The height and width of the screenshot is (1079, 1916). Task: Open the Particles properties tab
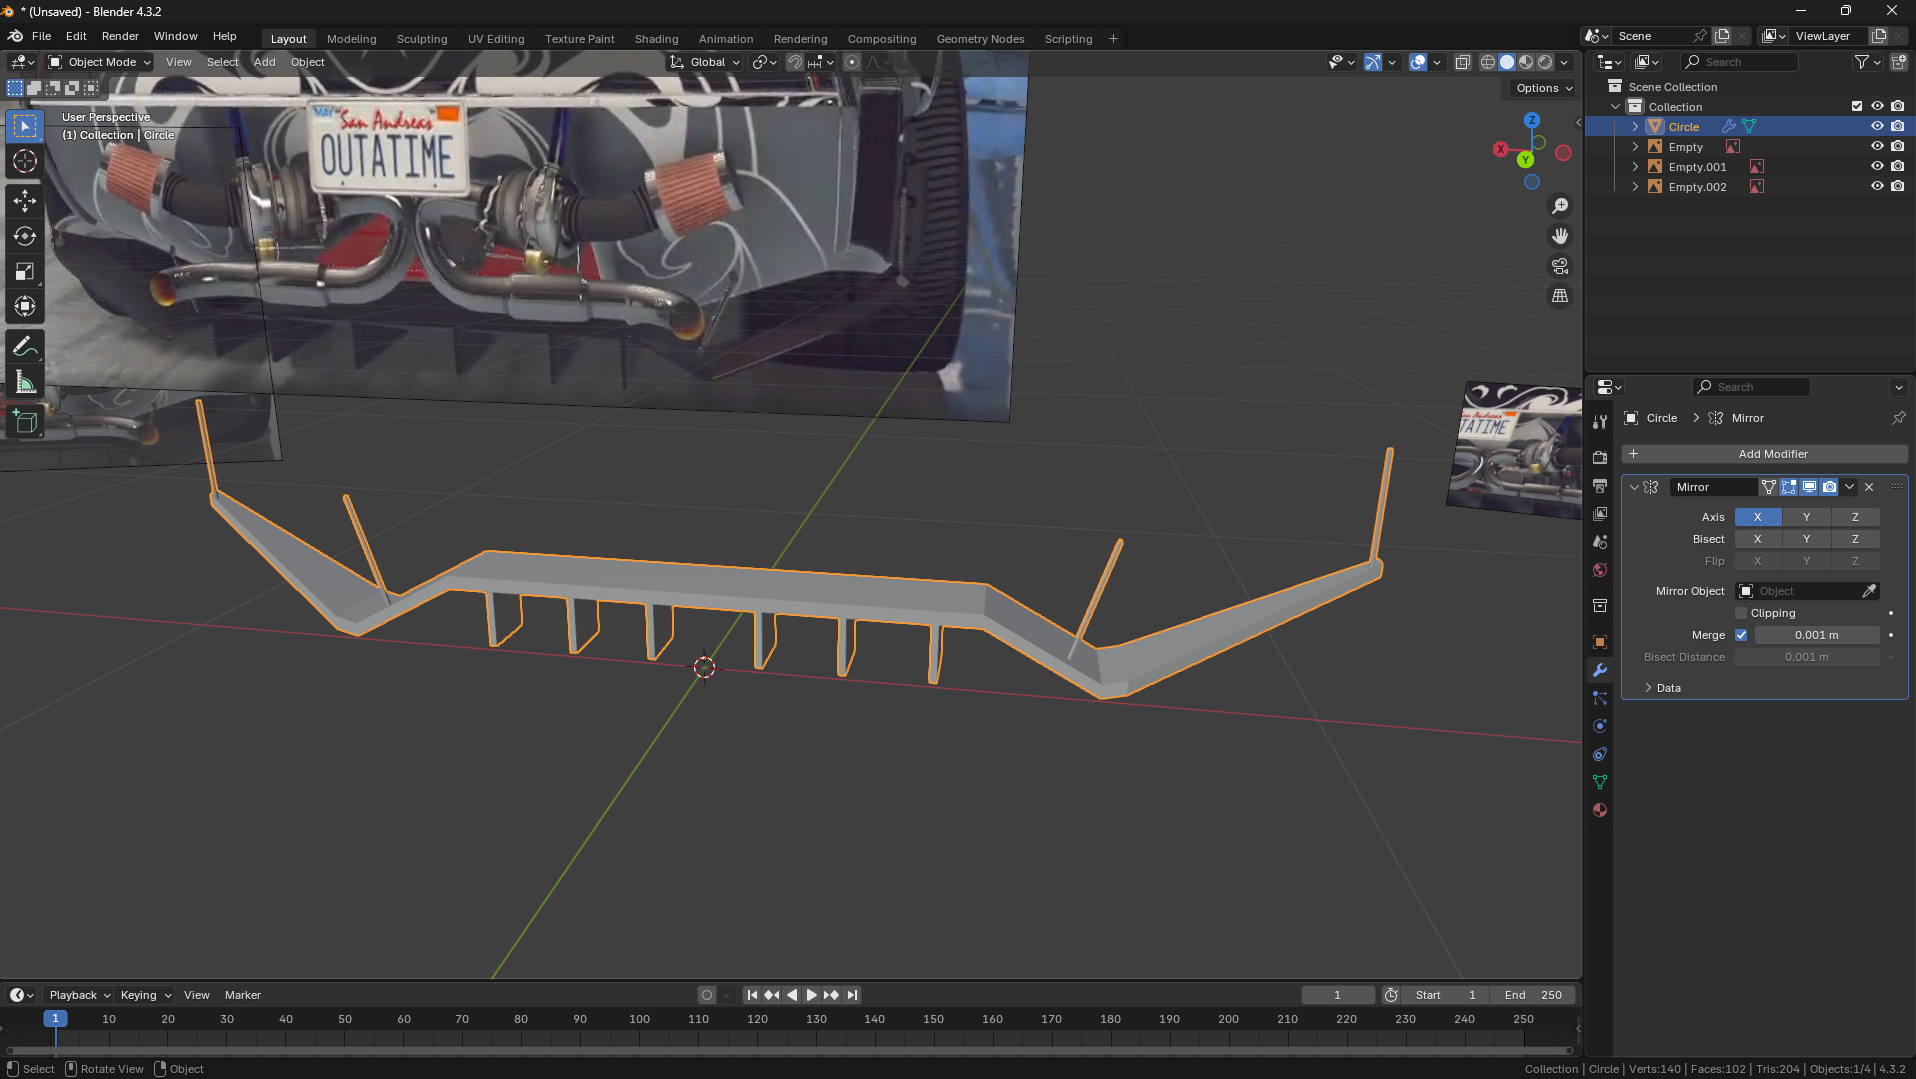click(x=1600, y=698)
